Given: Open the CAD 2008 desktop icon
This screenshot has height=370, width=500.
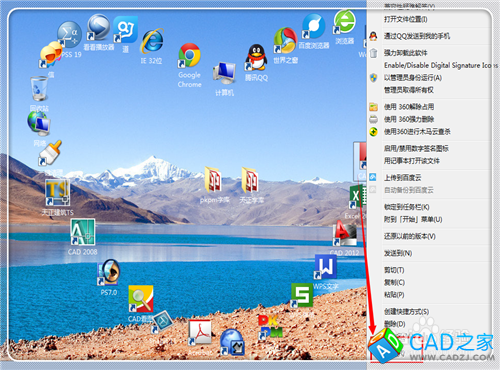Looking at the screenshot, I should click(x=83, y=232).
